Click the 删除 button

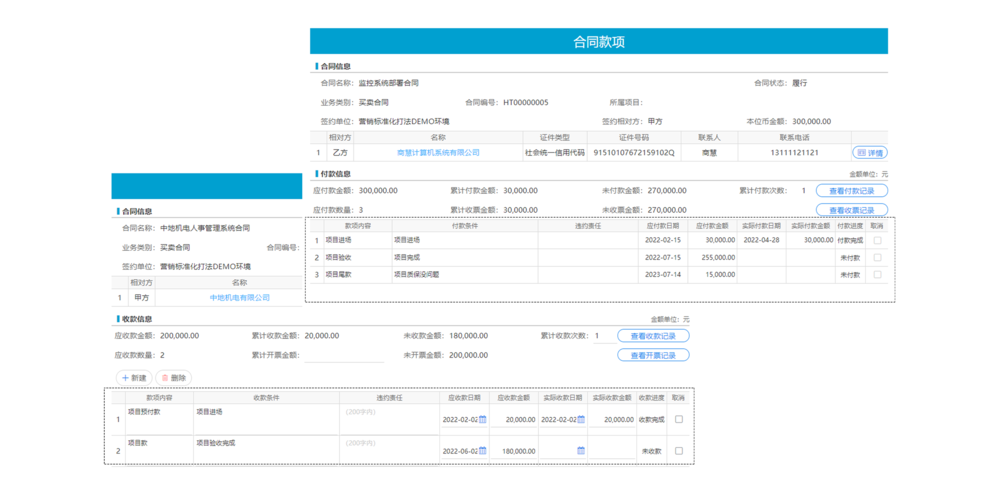click(173, 378)
